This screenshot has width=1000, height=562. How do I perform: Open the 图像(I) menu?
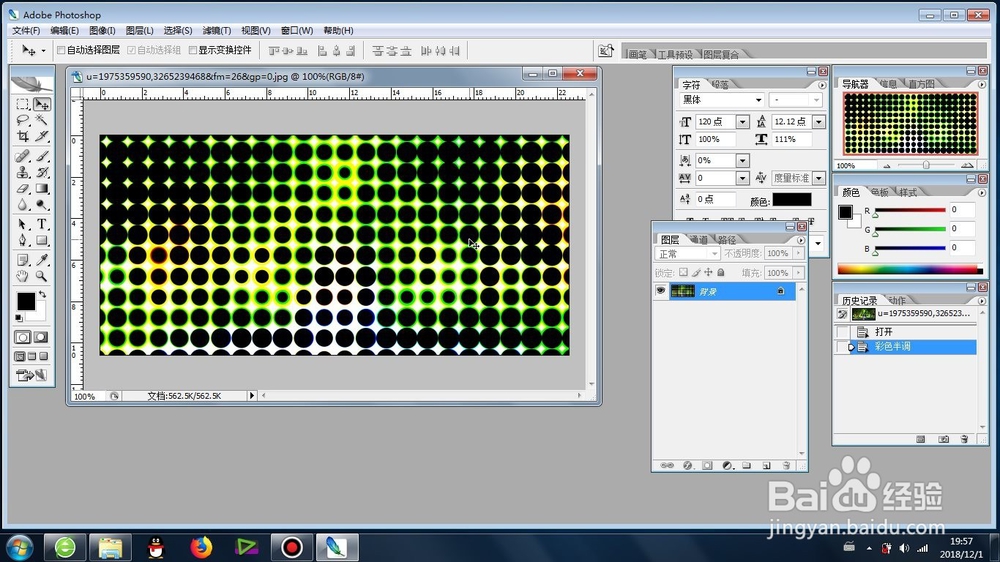[x=102, y=31]
